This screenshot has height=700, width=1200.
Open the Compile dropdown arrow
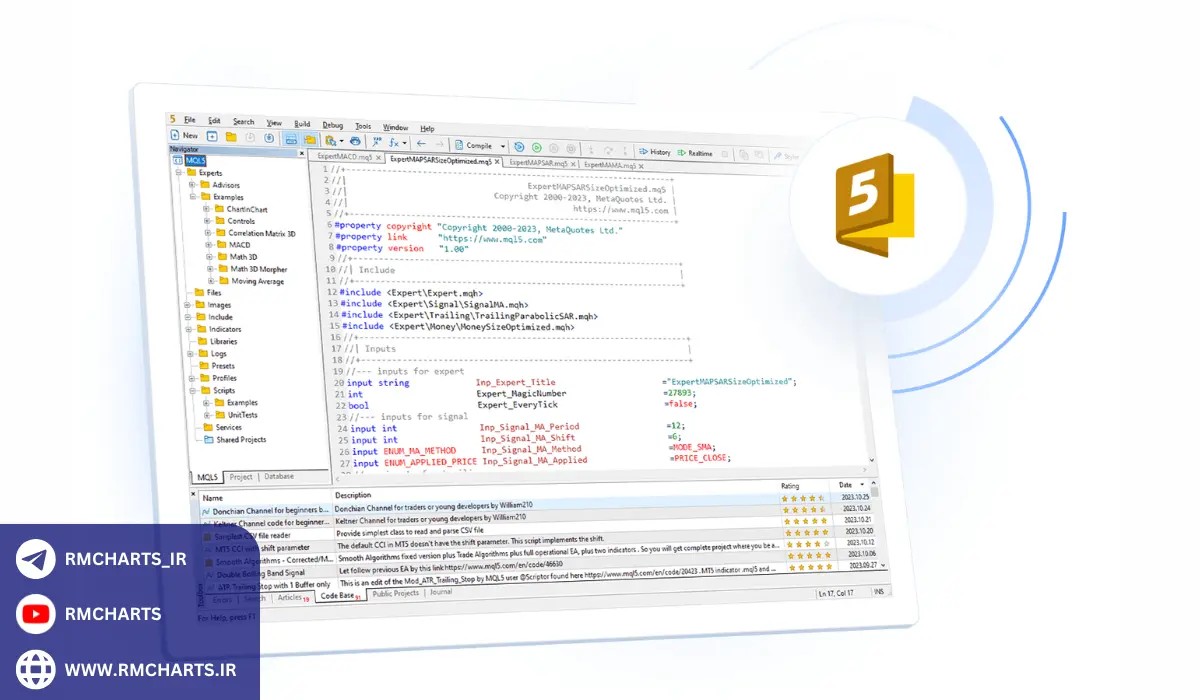point(503,146)
